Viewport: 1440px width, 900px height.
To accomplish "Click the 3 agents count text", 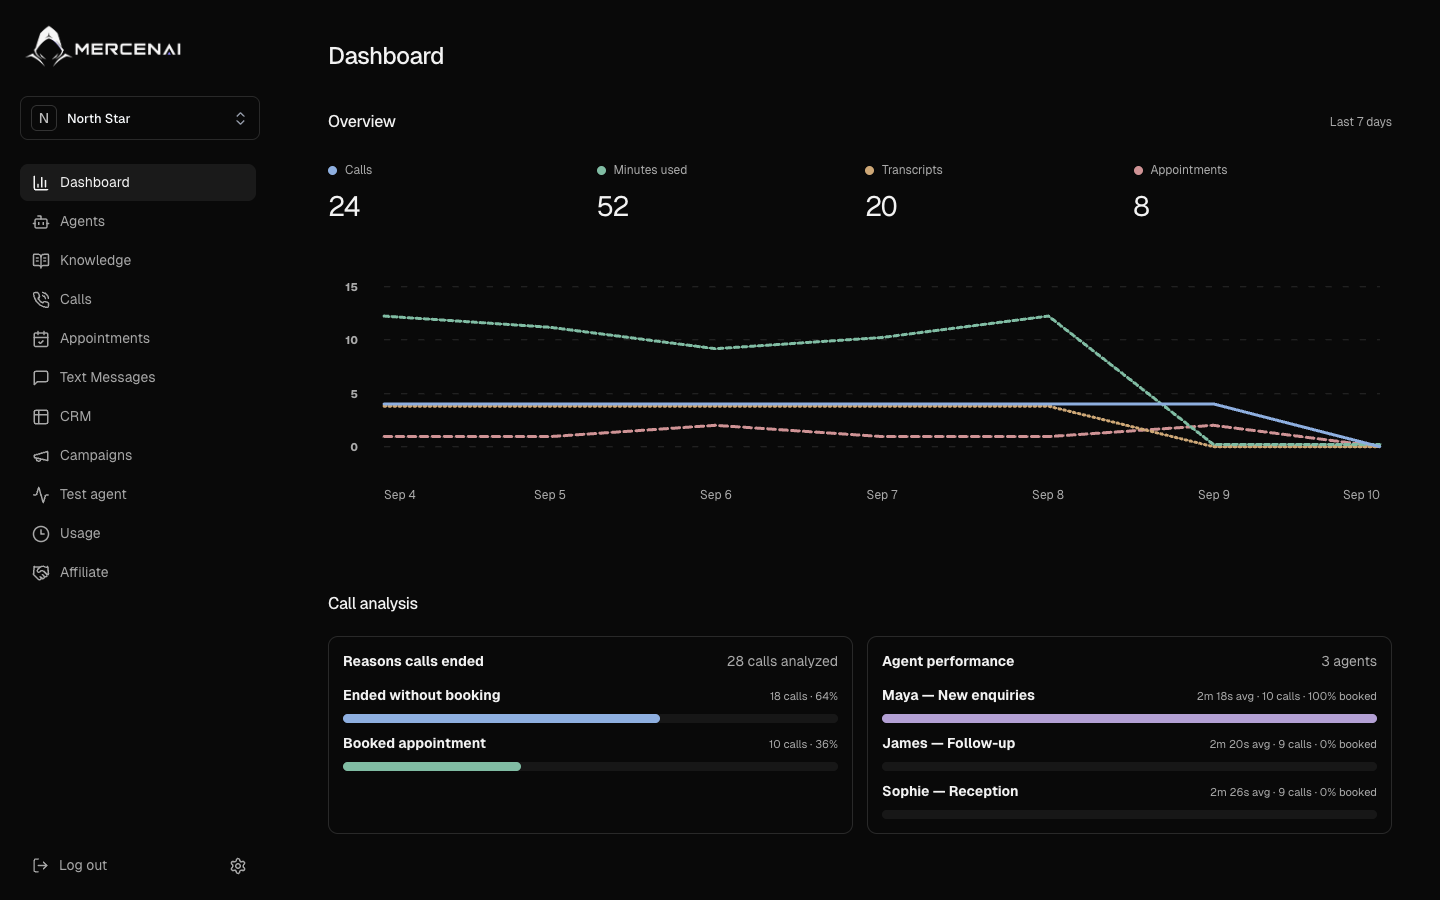I will (1349, 662).
